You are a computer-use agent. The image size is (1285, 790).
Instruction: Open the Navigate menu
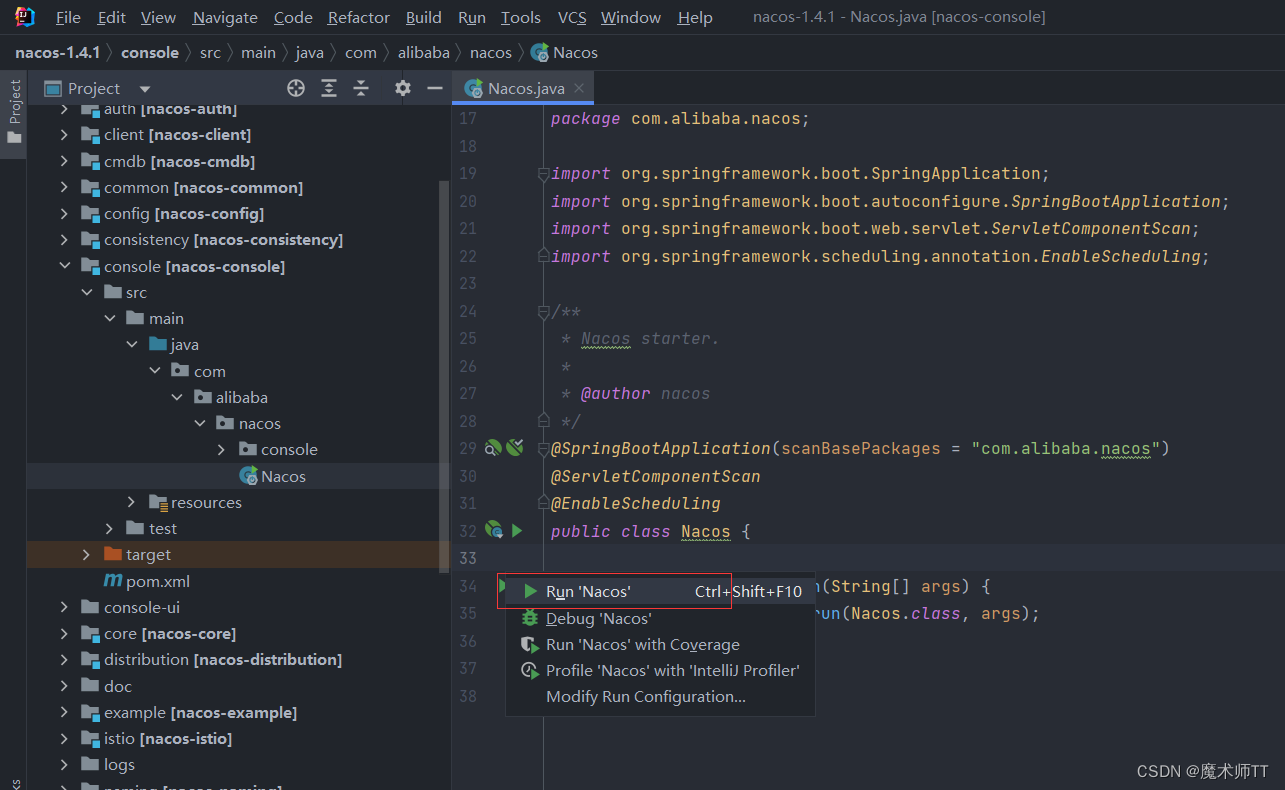tap(225, 17)
